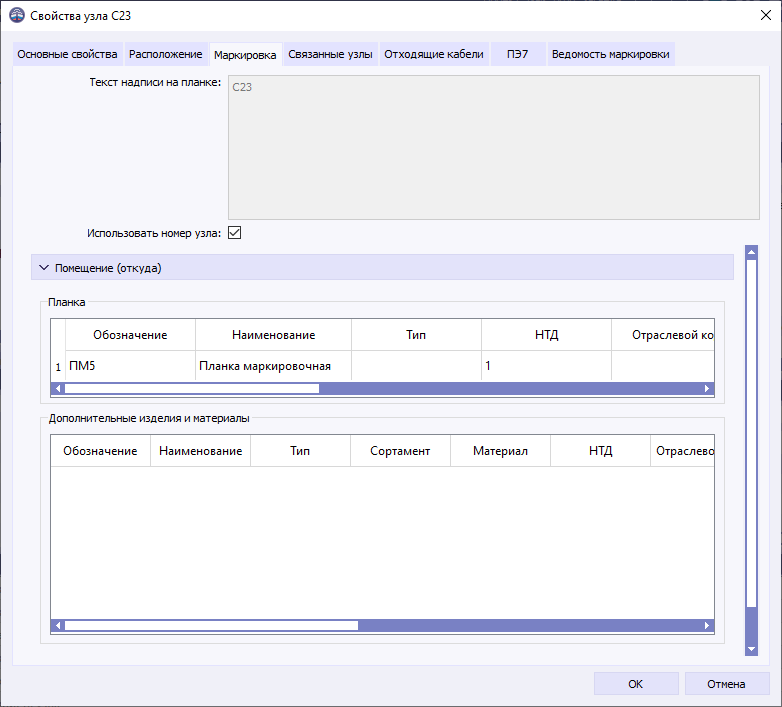Open the Основные свойства tab
This screenshot has width=782, height=707.
[67, 54]
